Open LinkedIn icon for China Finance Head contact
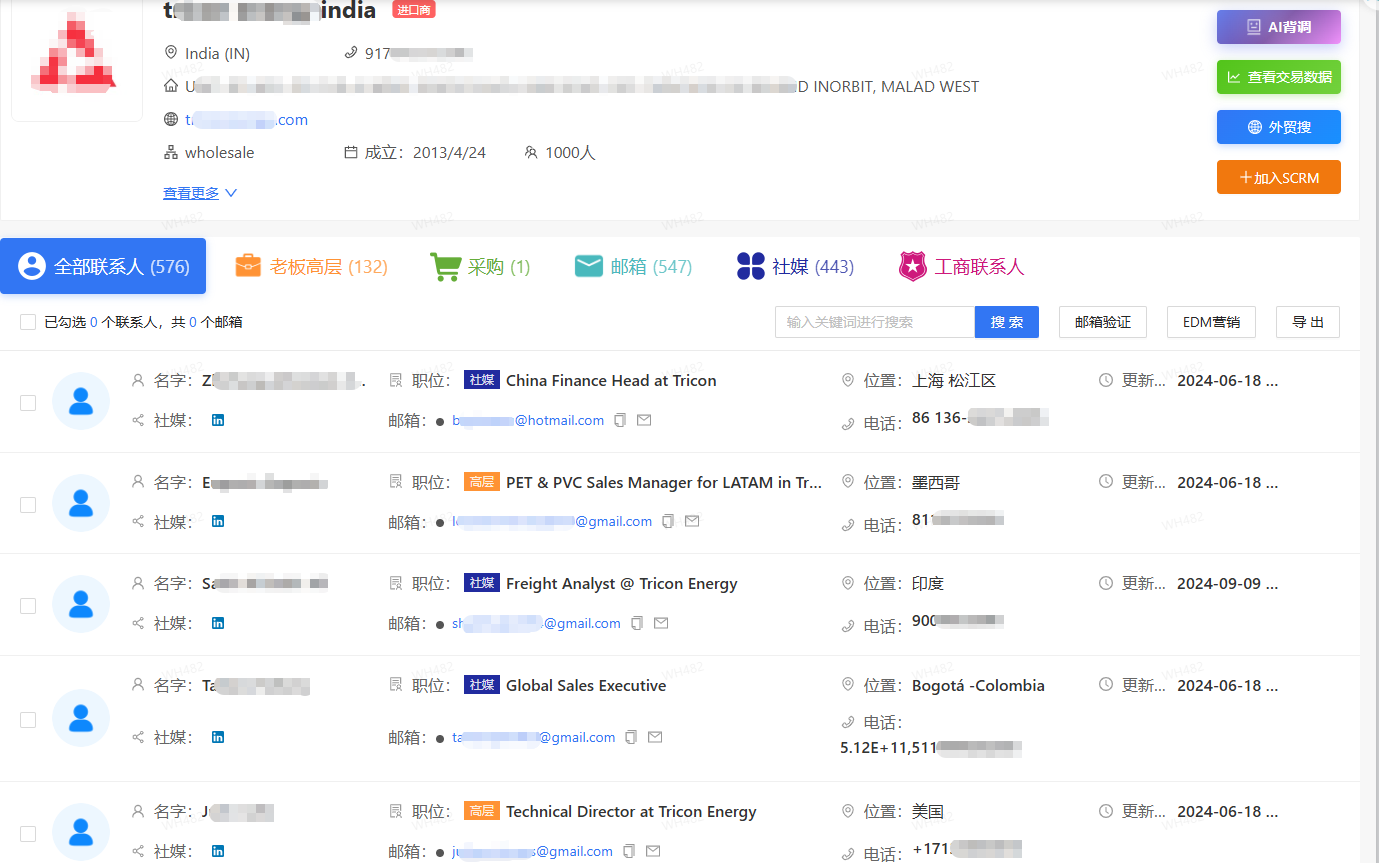The width and height of the screenshot is (1379, 864). 218,420
